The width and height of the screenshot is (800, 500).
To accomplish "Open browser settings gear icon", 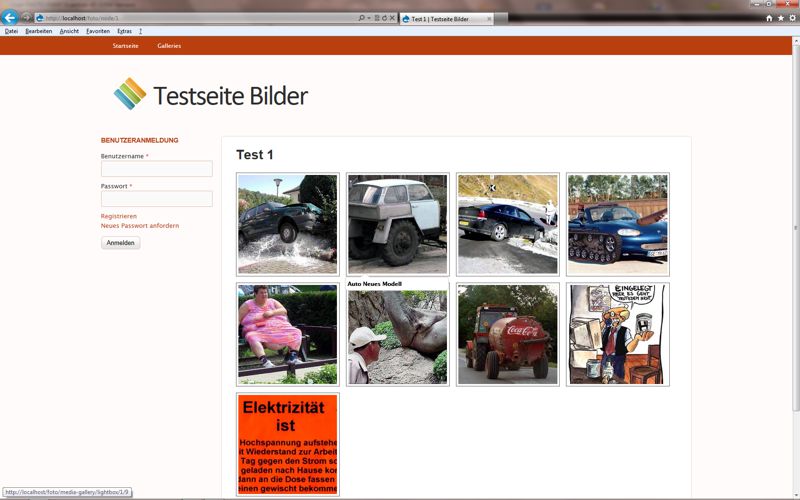I will (791, 18).
